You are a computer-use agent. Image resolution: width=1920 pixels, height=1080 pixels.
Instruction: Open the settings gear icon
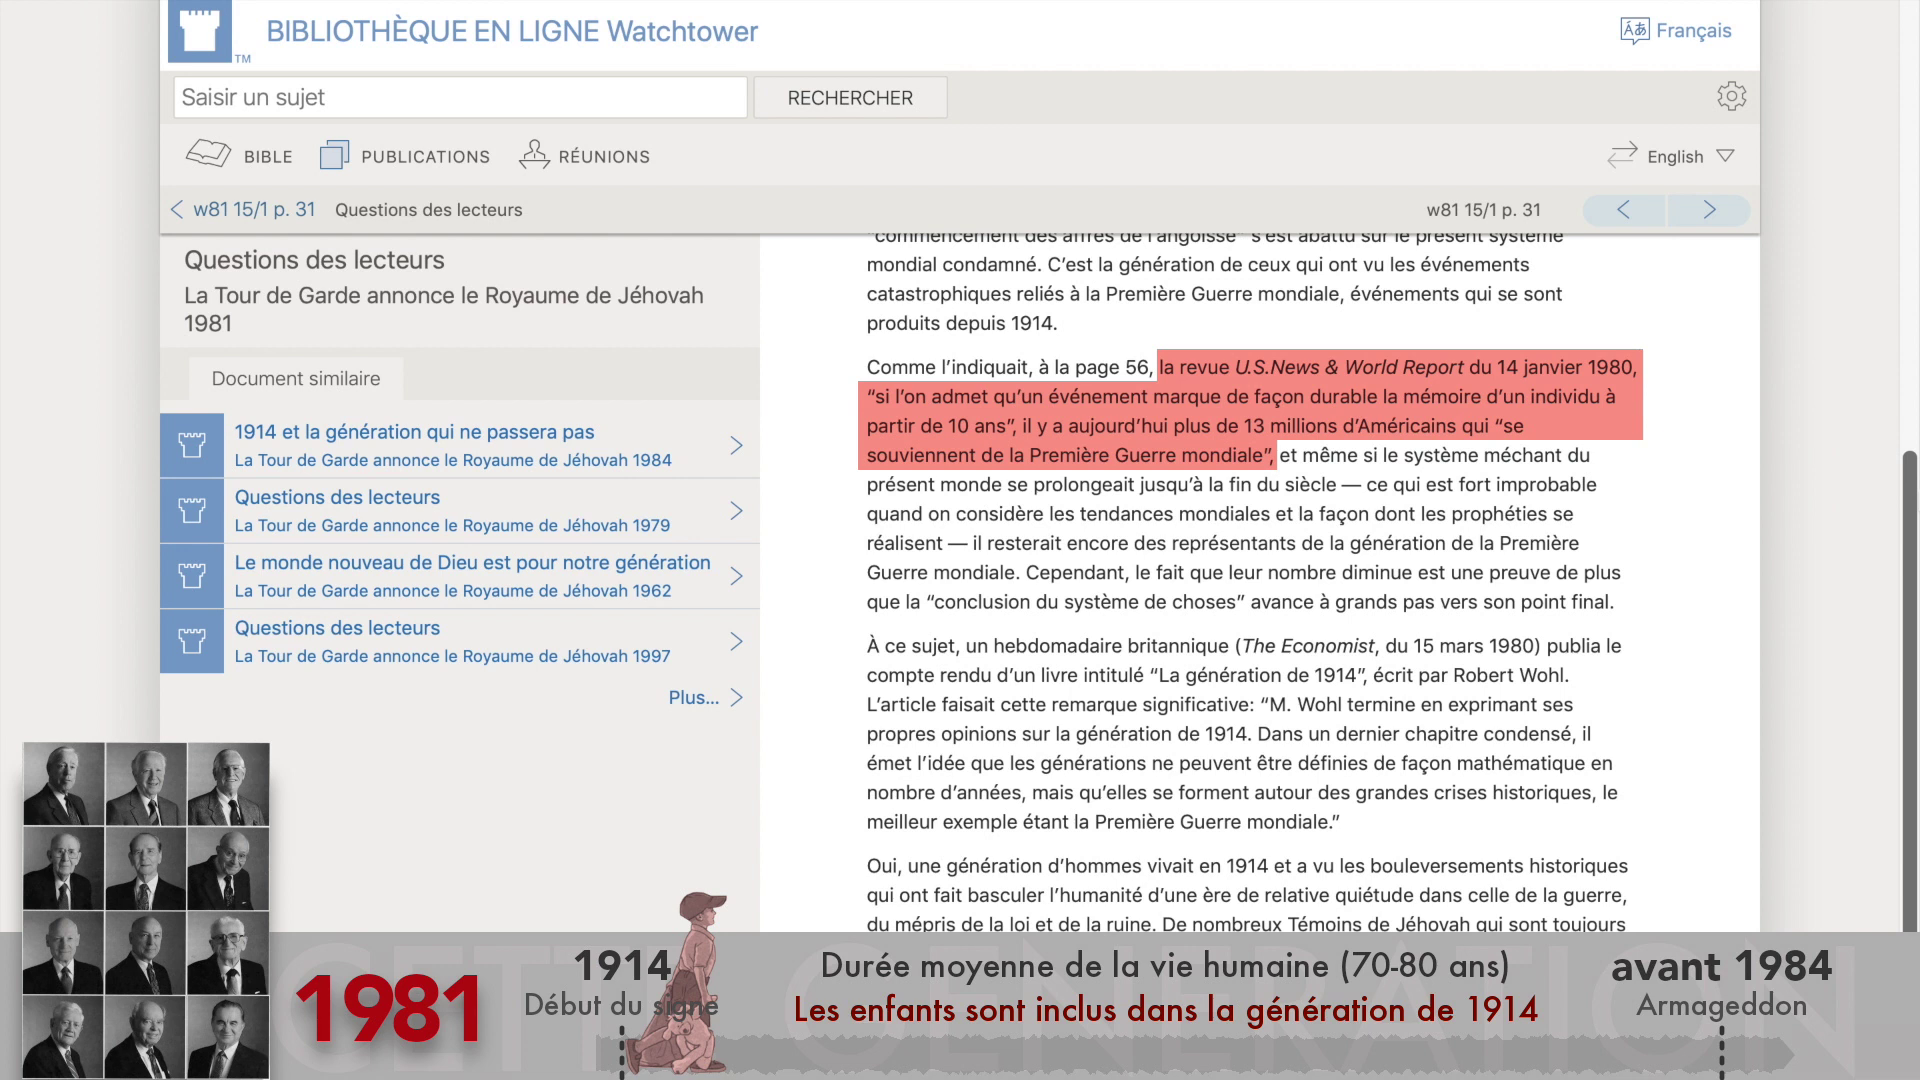point(1731,96)
